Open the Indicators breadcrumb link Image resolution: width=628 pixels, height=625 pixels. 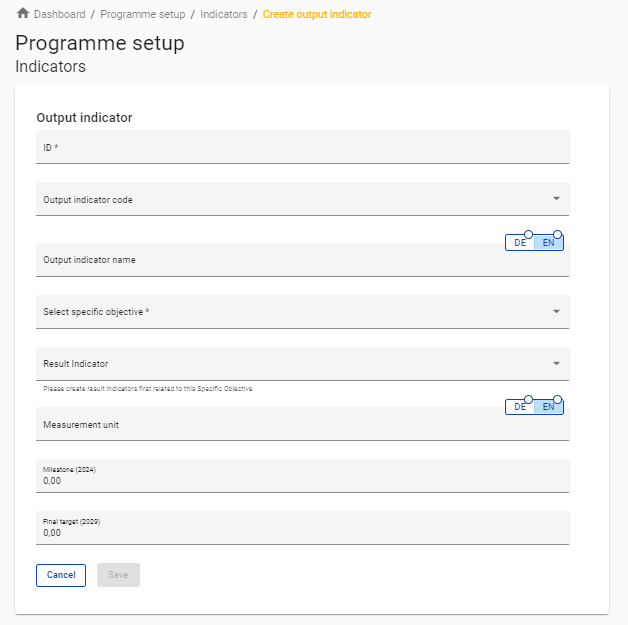(x=223, y=14)
